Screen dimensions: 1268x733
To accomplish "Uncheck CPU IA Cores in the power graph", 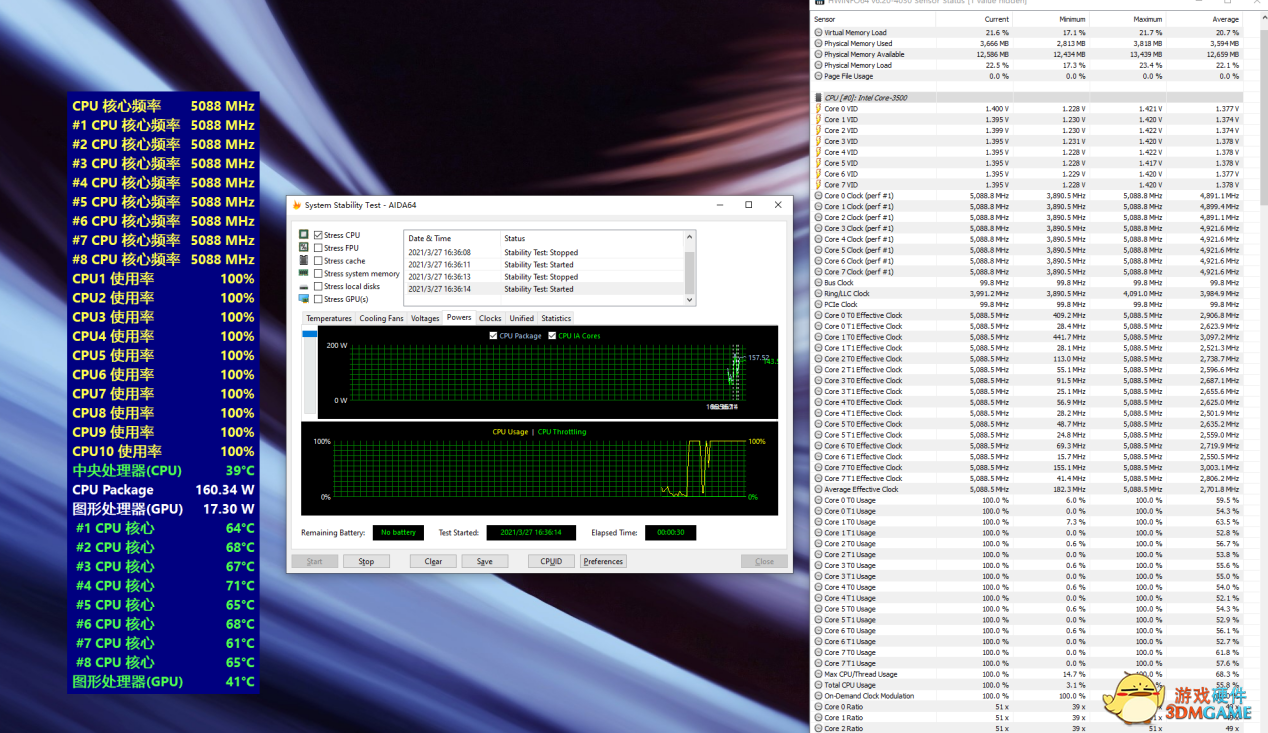I will point(552,336).
